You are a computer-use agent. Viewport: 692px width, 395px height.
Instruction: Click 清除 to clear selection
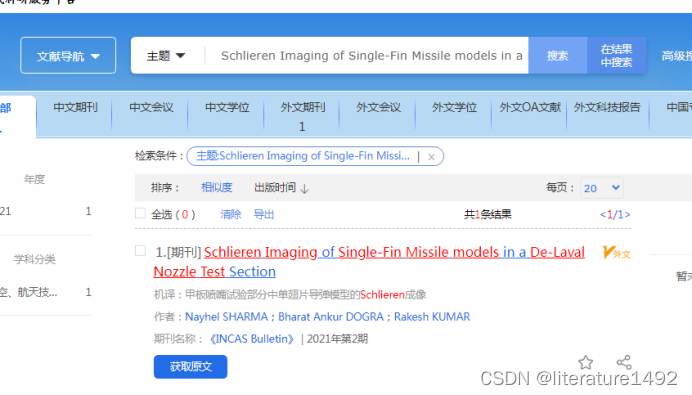pos(231,214)
